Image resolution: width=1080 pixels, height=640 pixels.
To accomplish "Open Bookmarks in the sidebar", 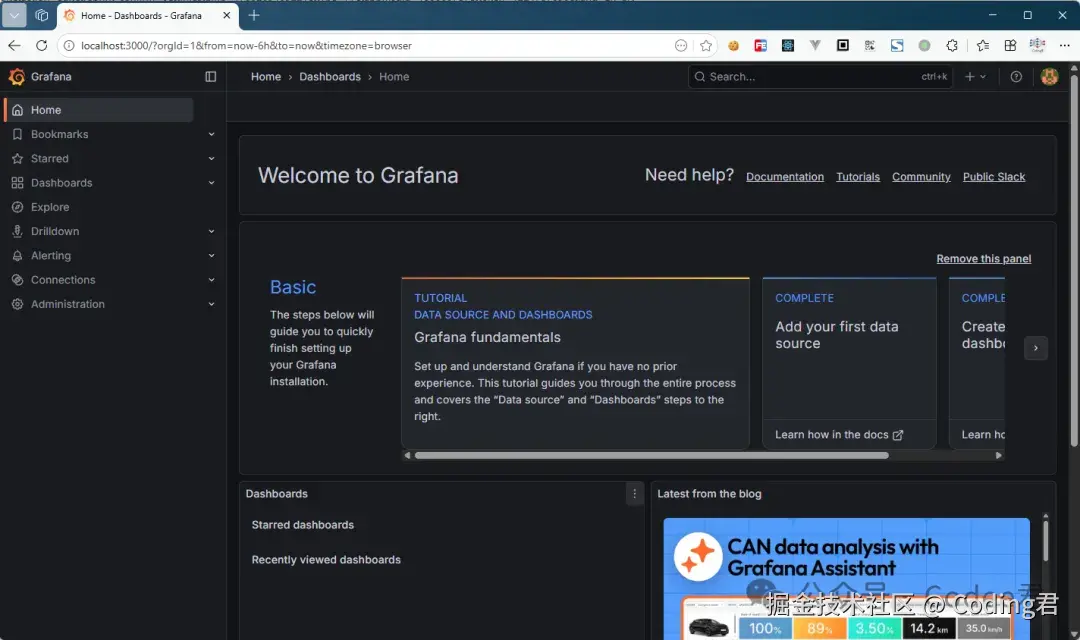I will coord(59,134).
